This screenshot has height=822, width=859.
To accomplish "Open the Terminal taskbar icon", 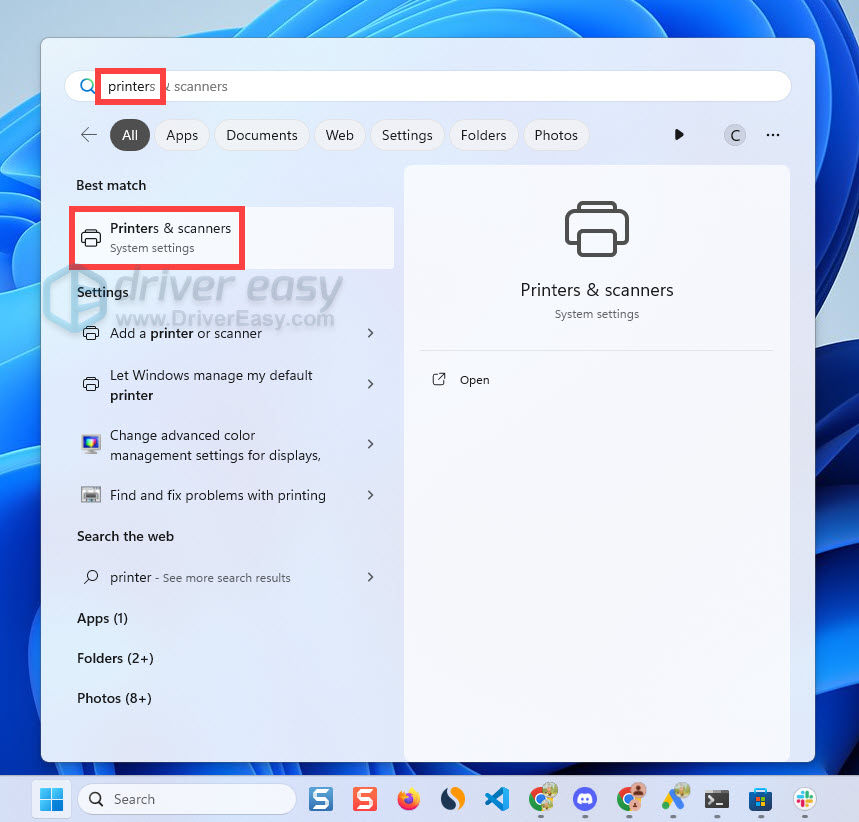I will tap(716, 799).
